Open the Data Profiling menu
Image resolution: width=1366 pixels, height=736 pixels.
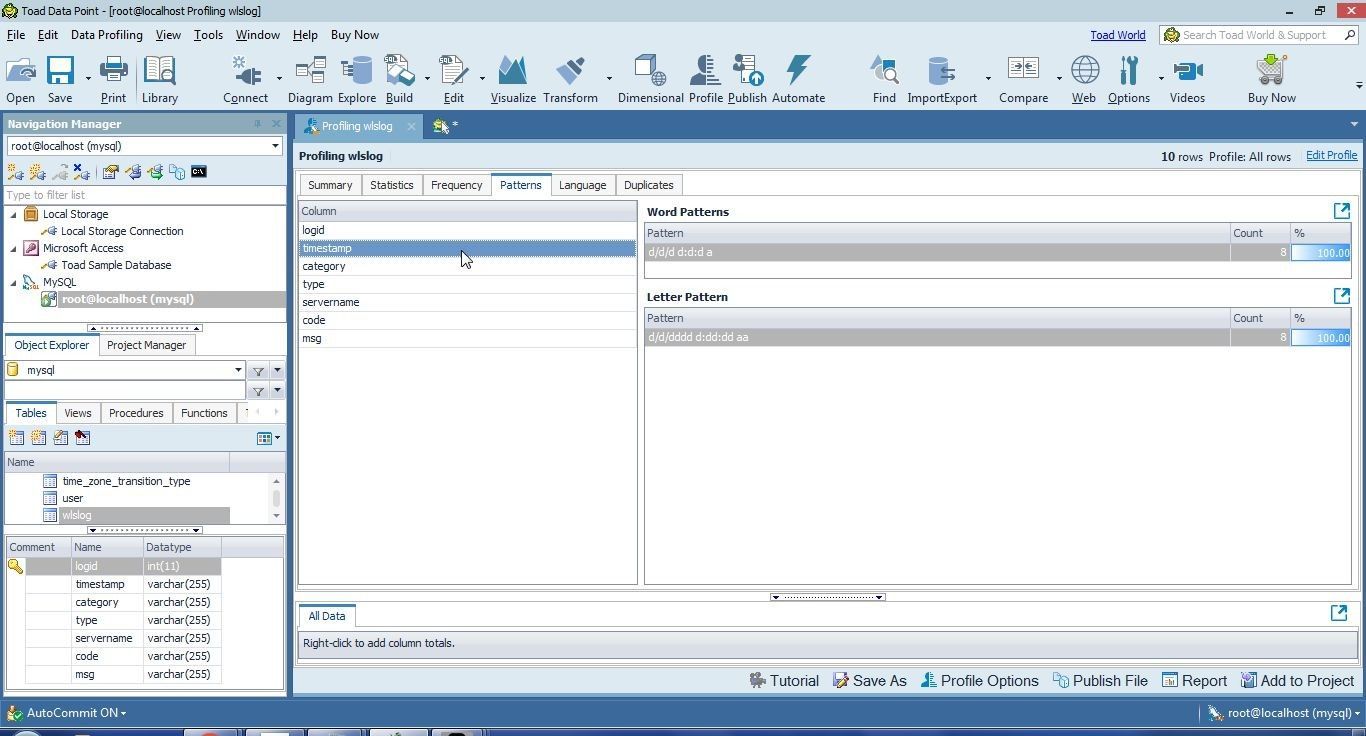[106, 35]
